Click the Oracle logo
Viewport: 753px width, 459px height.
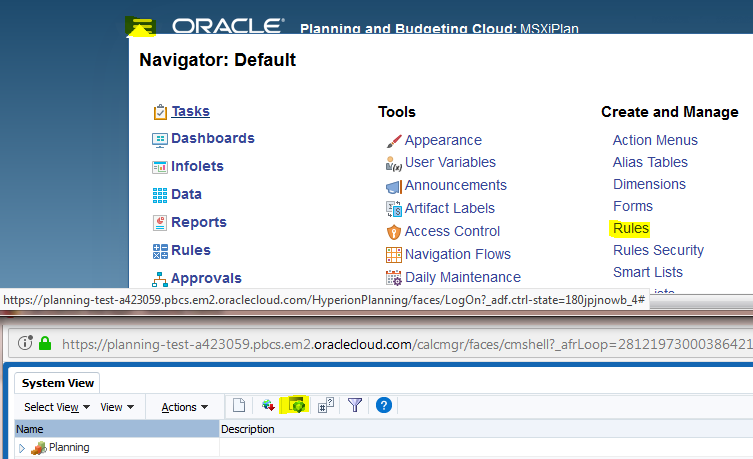(x=228, y=25)
